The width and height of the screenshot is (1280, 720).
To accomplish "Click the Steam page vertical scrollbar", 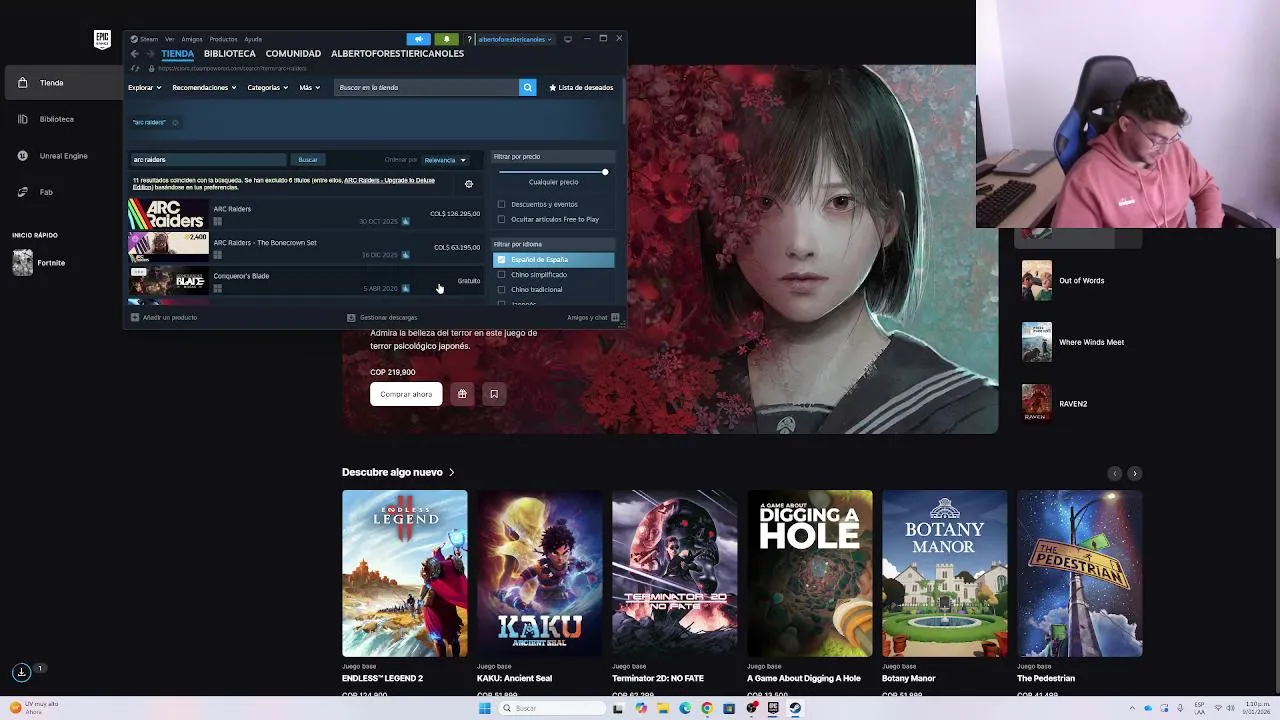I will tap(623, 100).
